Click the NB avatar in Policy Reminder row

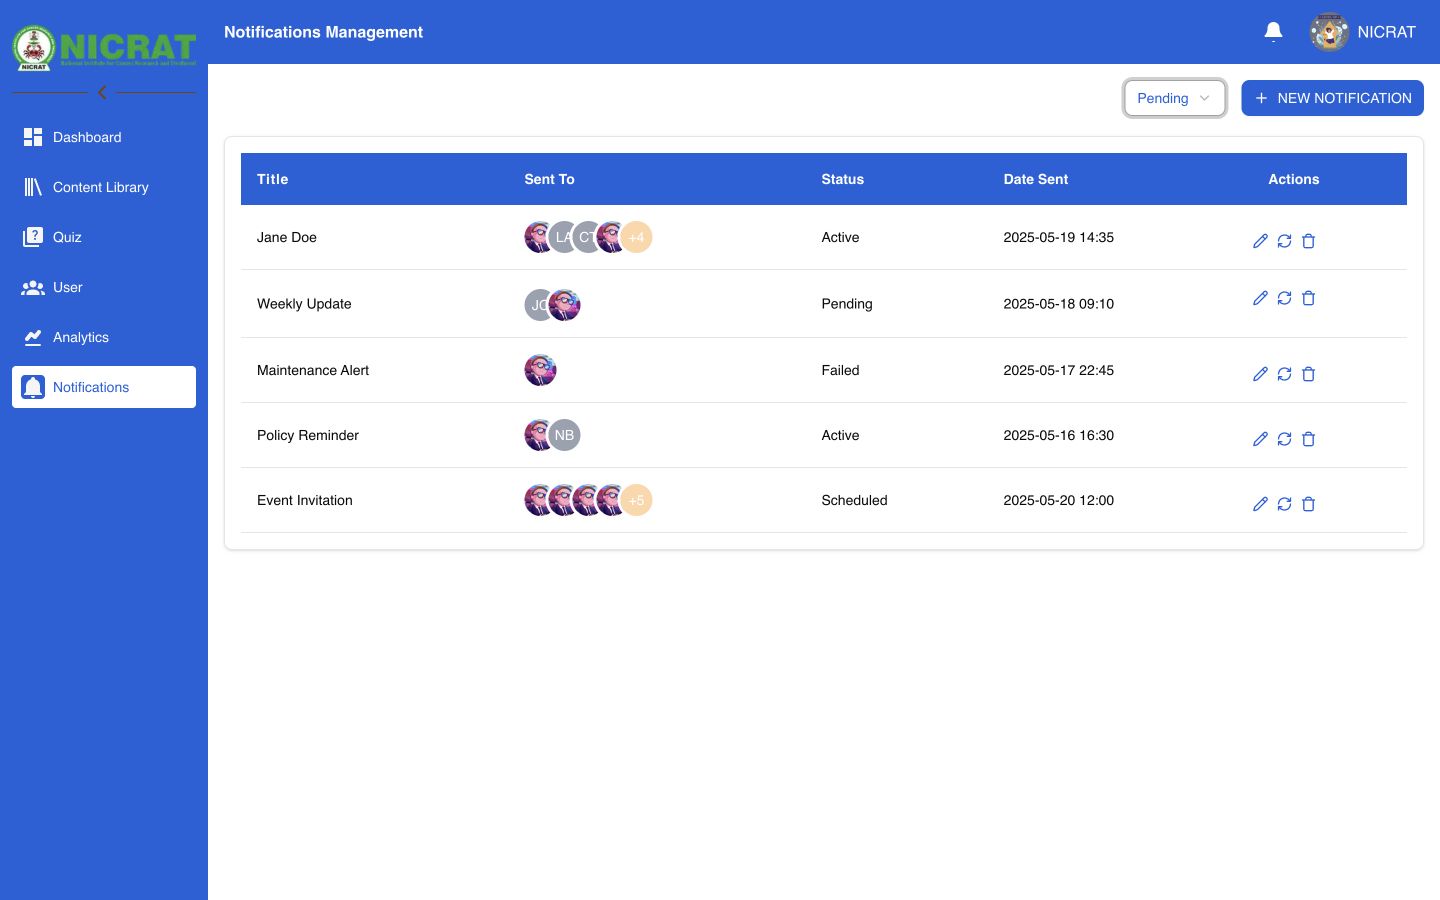[565, 435]
